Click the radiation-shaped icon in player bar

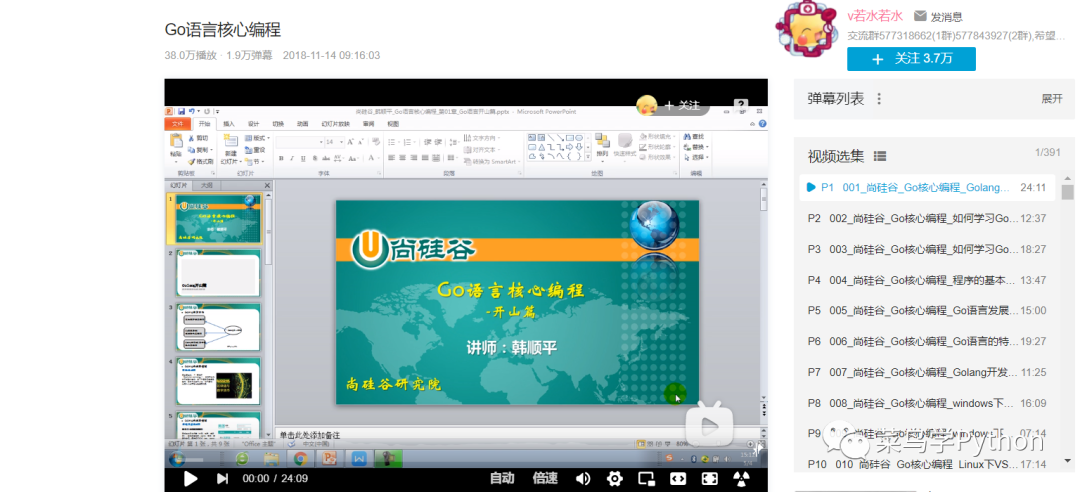(x=741, y=478)
